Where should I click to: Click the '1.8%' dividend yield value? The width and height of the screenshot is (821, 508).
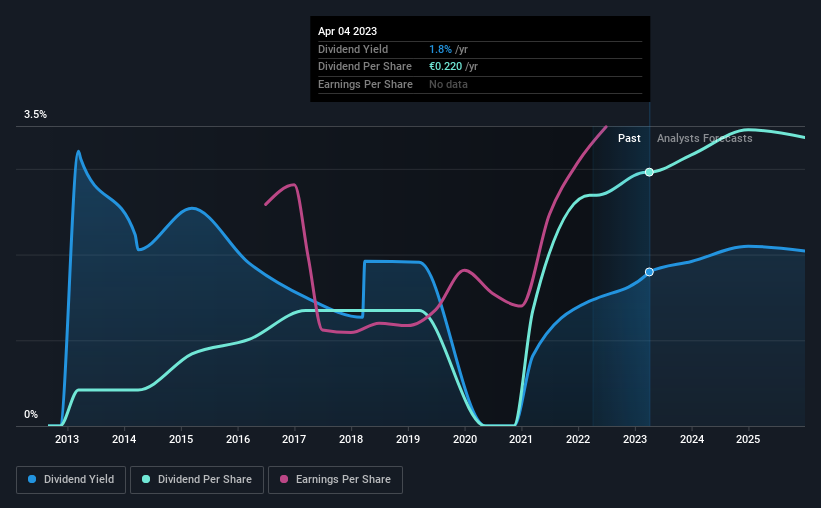click(440, 49)
